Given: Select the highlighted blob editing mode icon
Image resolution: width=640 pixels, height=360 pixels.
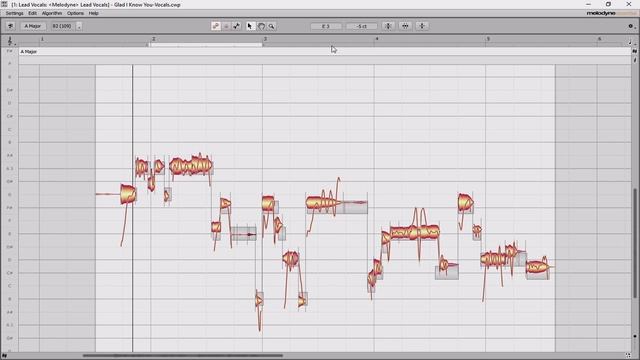Looking at the screenshot, I should 216,26.
